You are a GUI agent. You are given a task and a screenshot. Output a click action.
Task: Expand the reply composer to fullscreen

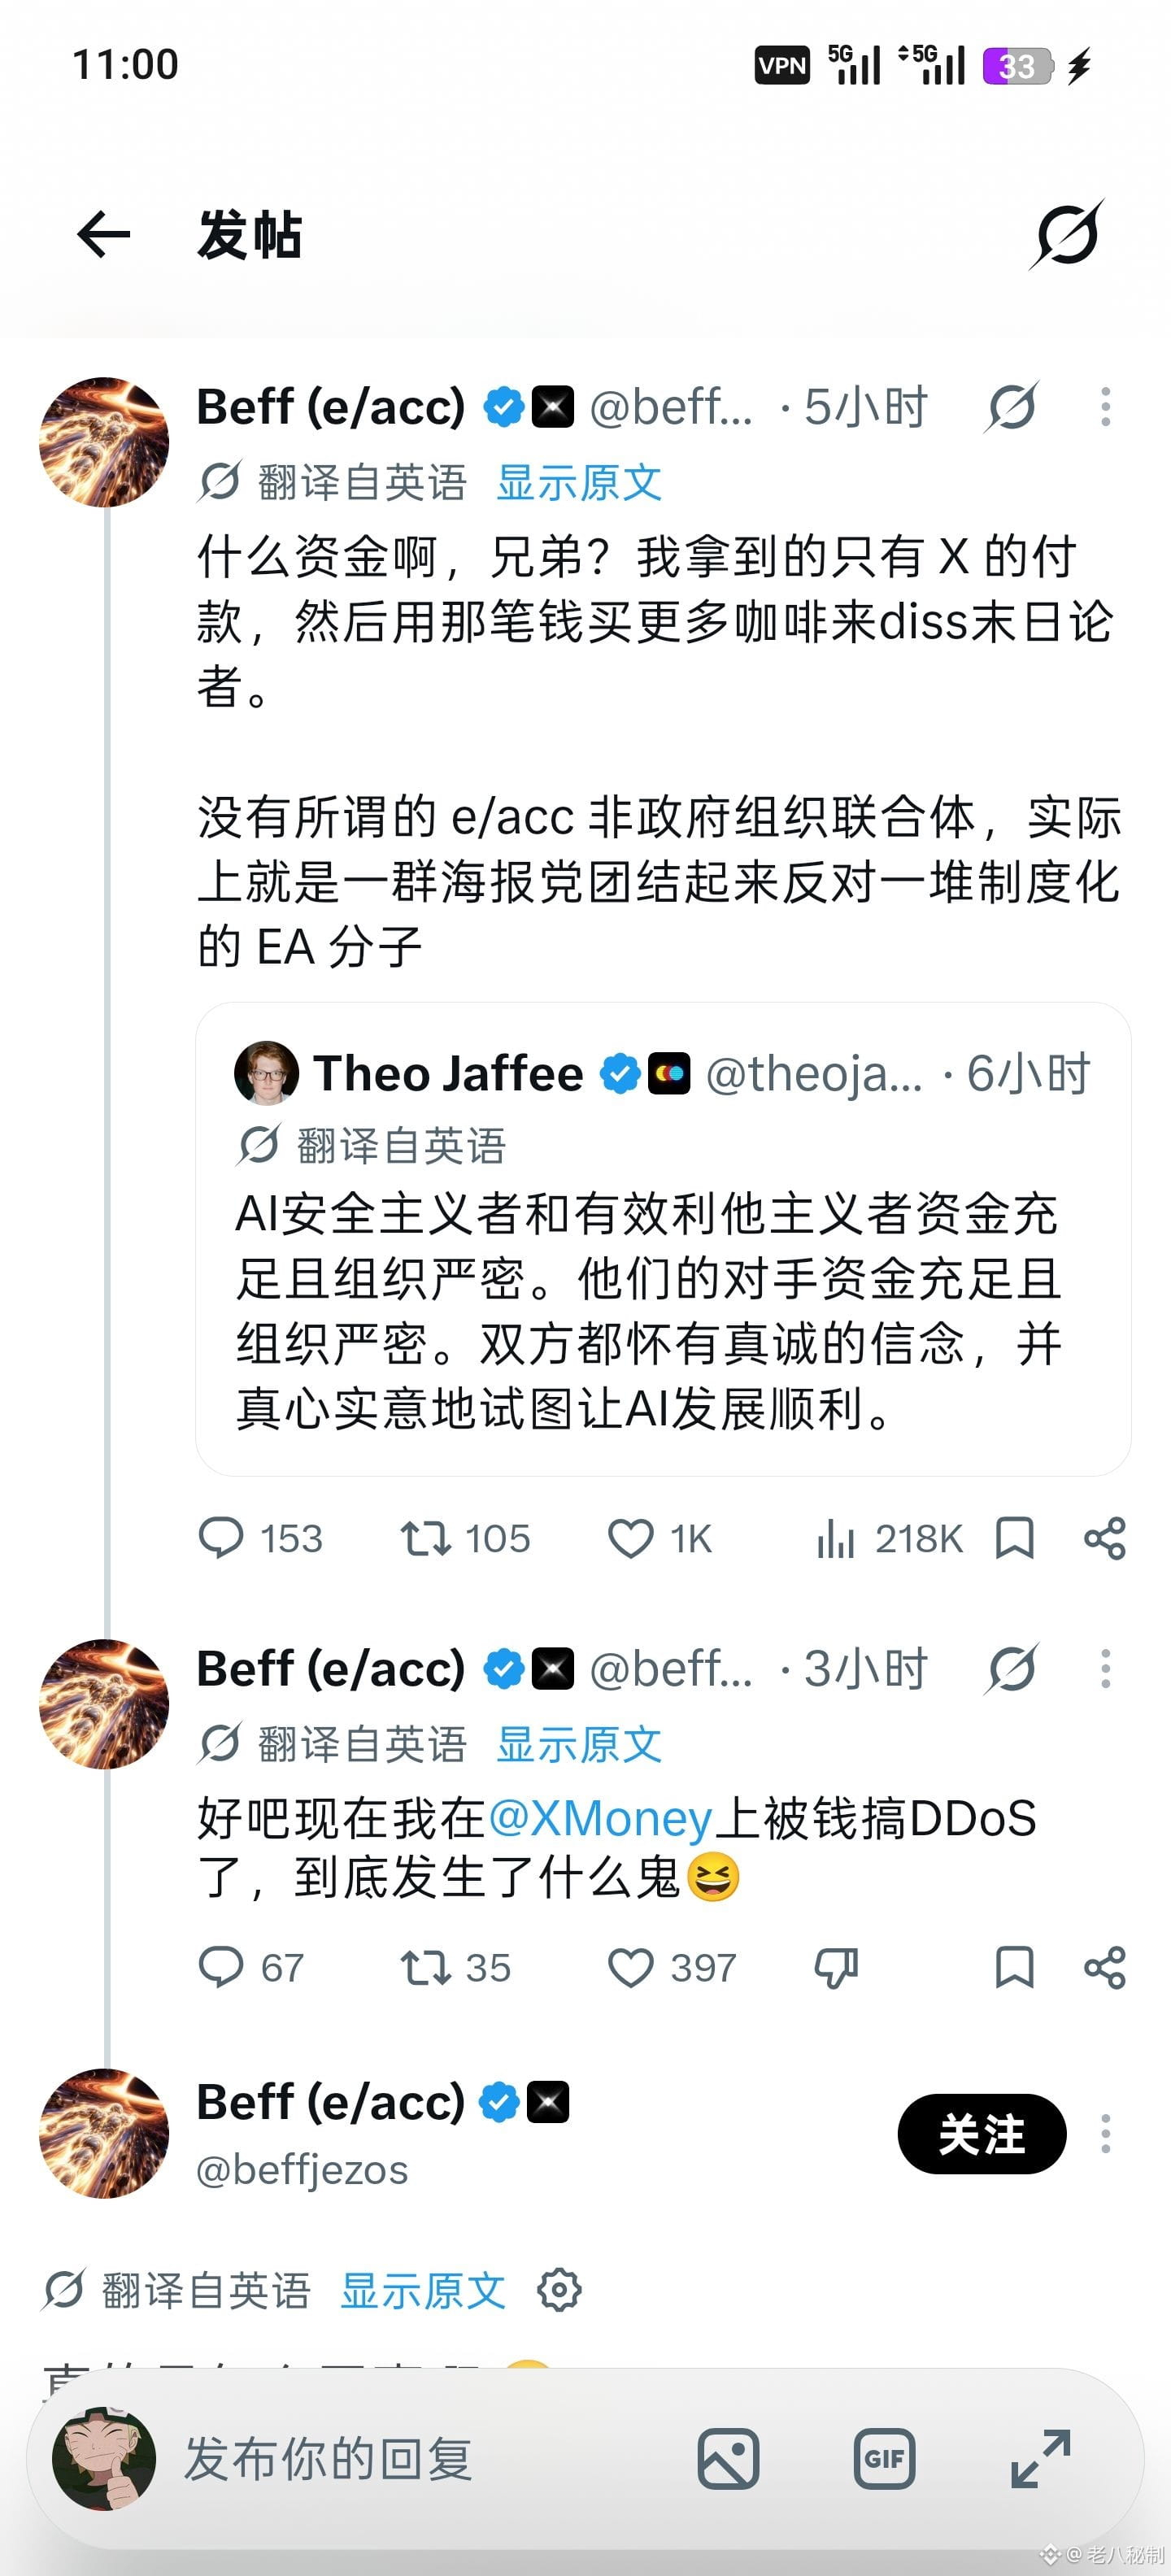1040,2459
